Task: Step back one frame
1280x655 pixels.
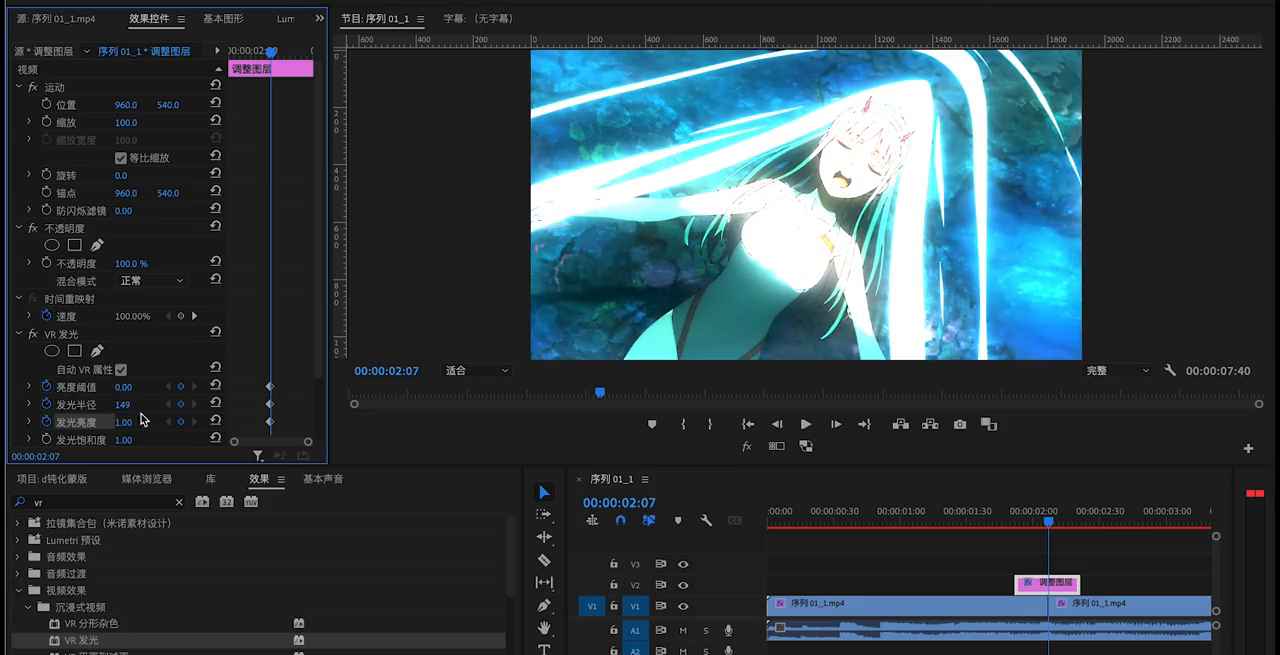Action: point(776,424)
